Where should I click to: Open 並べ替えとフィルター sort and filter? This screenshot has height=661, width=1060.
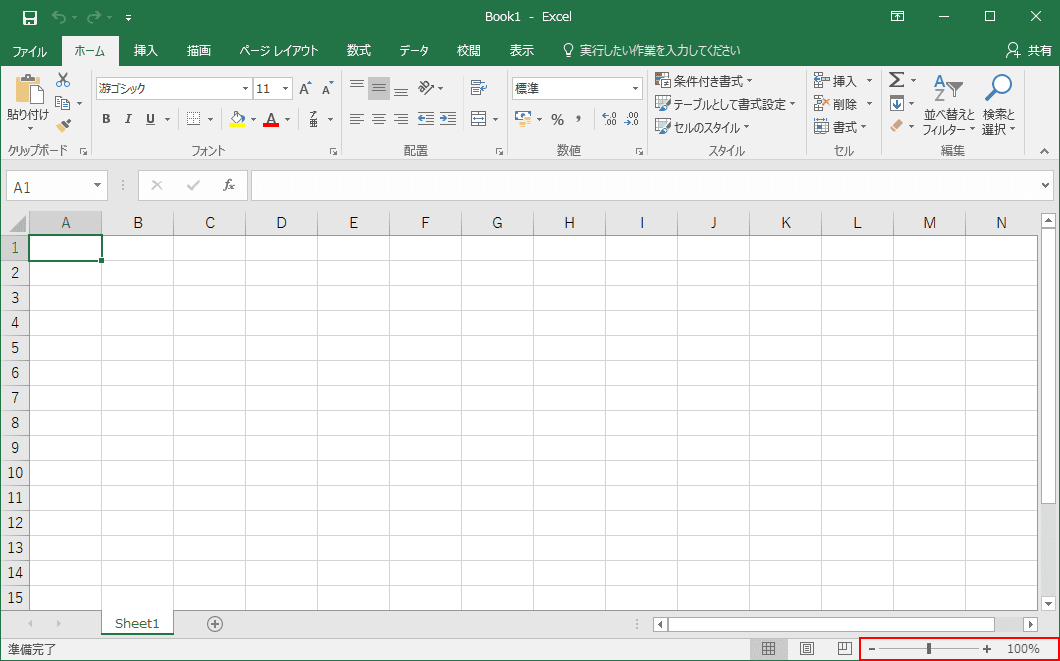949,105
